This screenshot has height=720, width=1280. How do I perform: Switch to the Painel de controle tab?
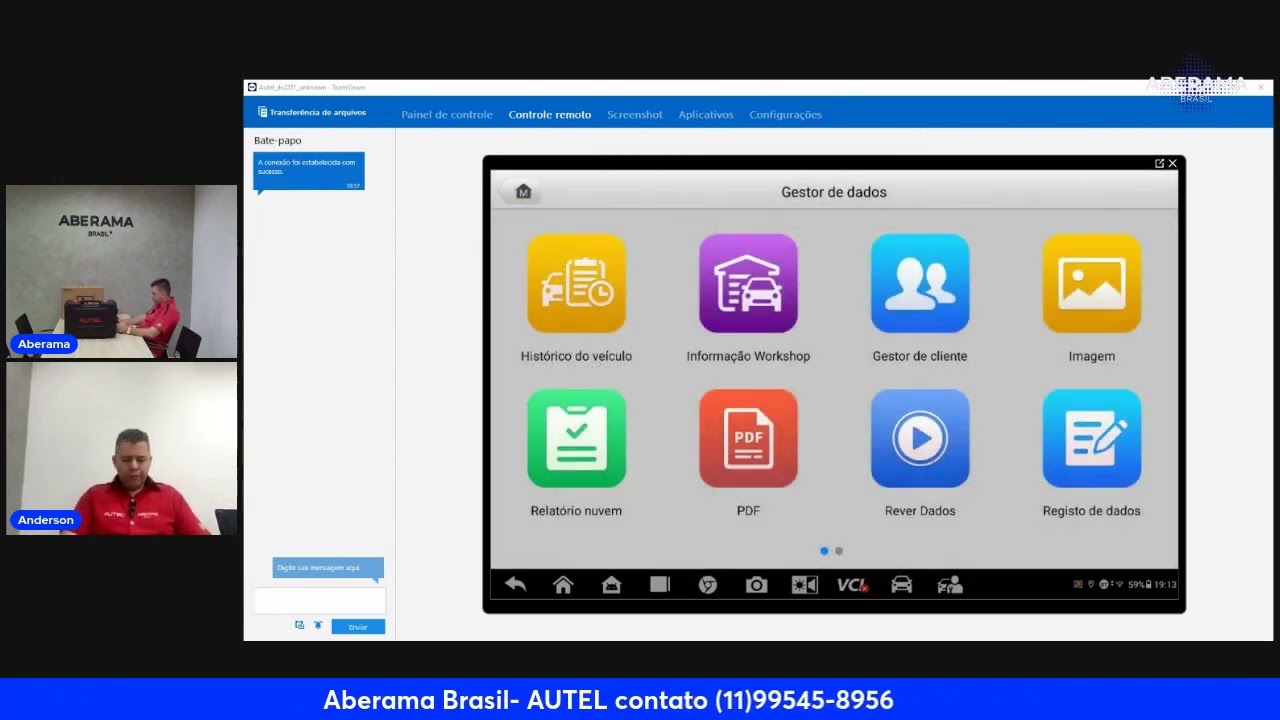pyautogui.click(x=447, y=115)
